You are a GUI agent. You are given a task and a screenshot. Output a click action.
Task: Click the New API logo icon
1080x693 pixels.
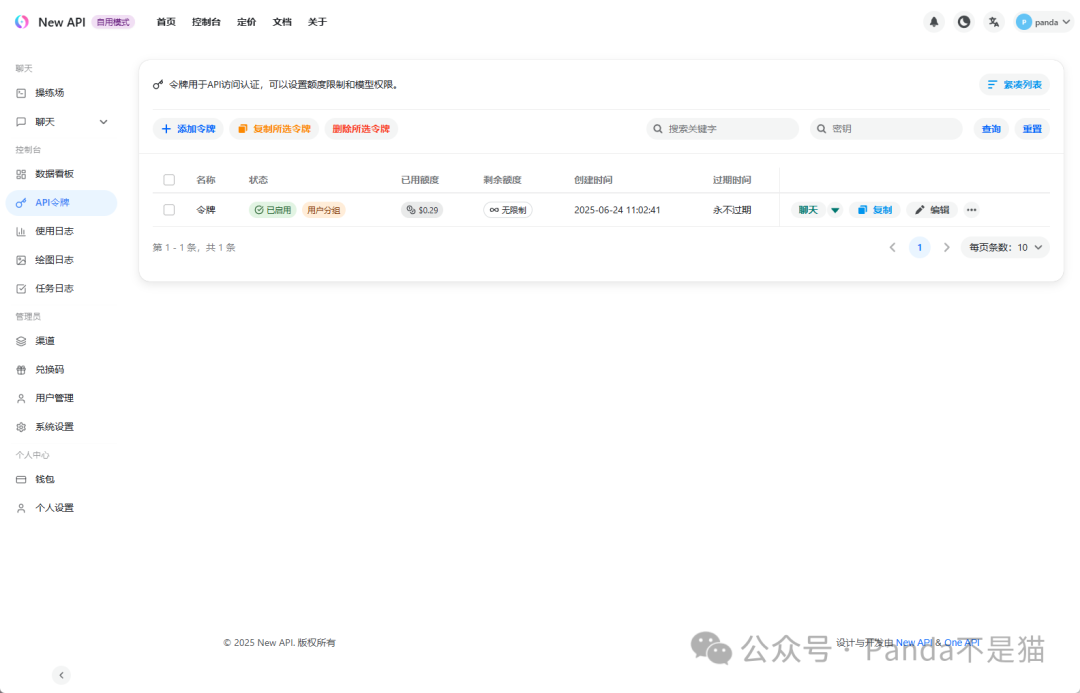[x=22, y=22]
